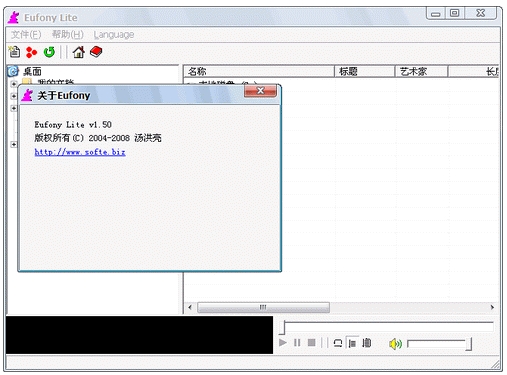This screenshot has width=507, height=375.
Task: Open the http://www.softe.biz link
Action: tap(80, 152)
